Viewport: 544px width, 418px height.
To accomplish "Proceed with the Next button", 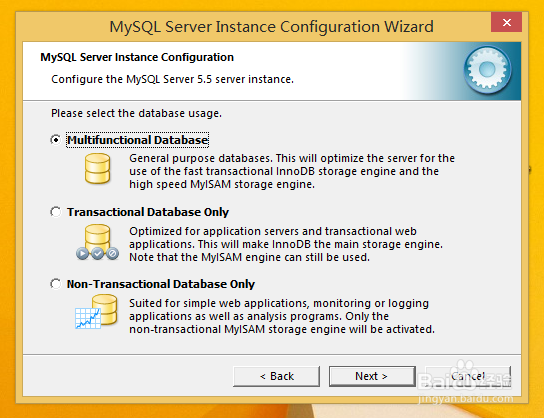I will (x=372, y=376).
